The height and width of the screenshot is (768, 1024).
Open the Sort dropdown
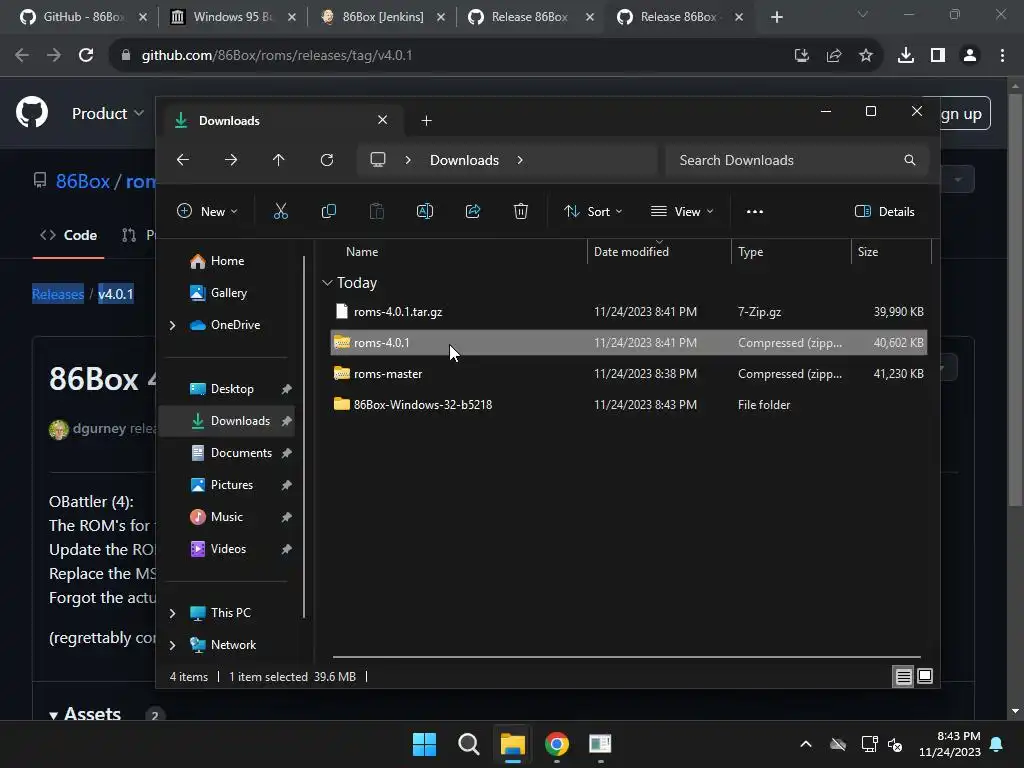593,212
